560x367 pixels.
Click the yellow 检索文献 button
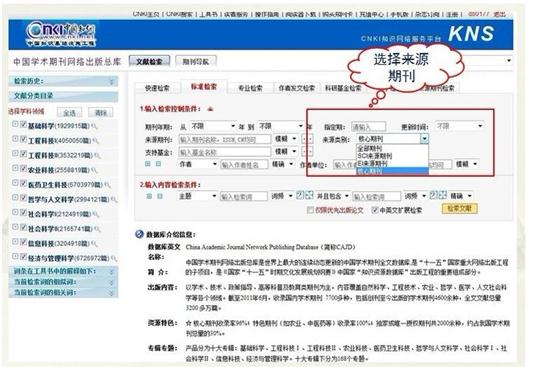(460, 208)
